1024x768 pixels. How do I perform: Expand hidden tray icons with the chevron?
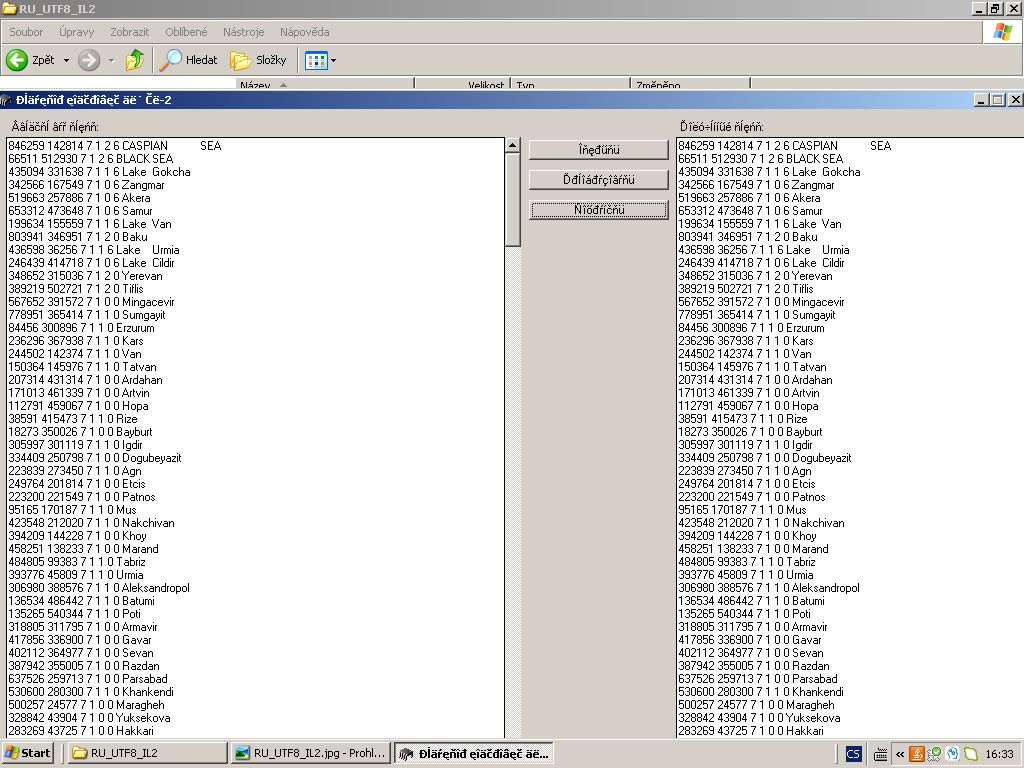point(900,753)
